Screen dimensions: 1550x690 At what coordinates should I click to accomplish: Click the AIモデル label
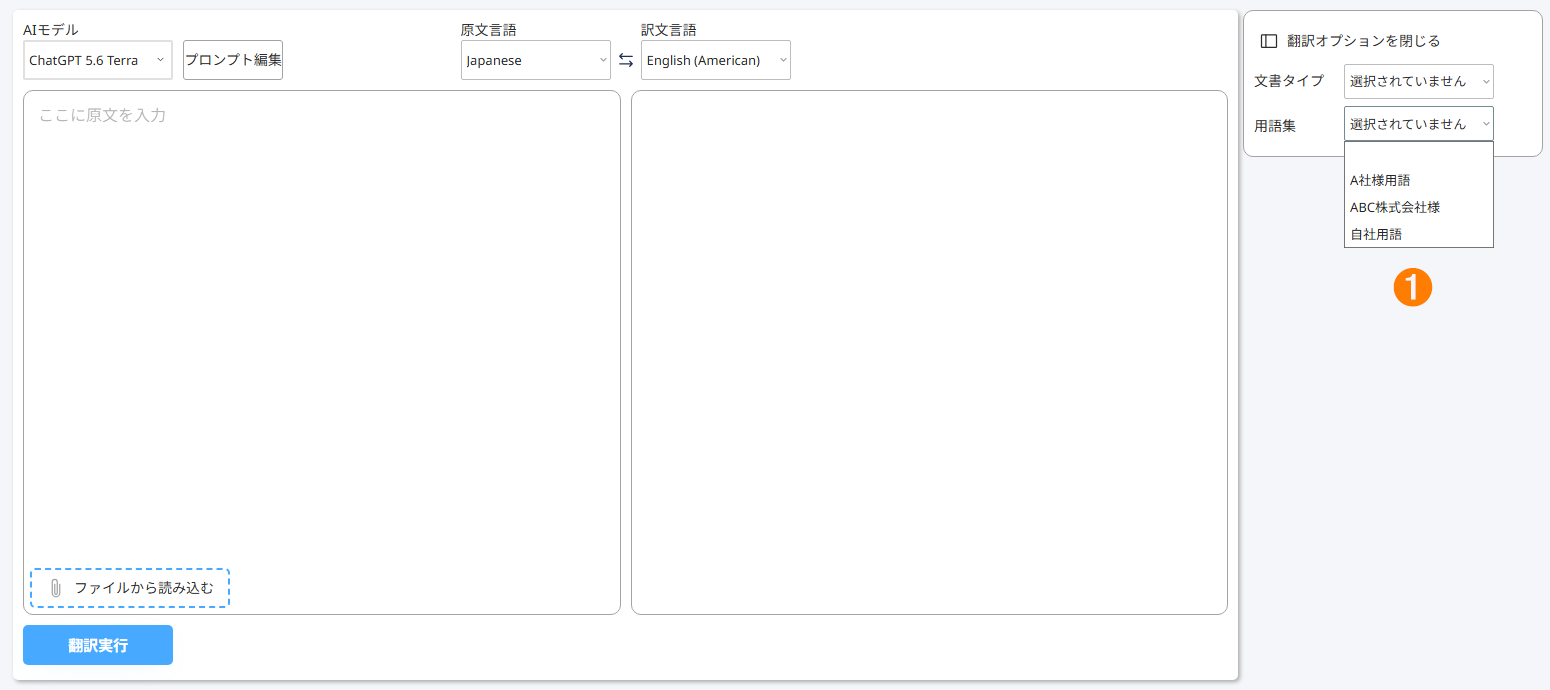click(x=51, y=30)
